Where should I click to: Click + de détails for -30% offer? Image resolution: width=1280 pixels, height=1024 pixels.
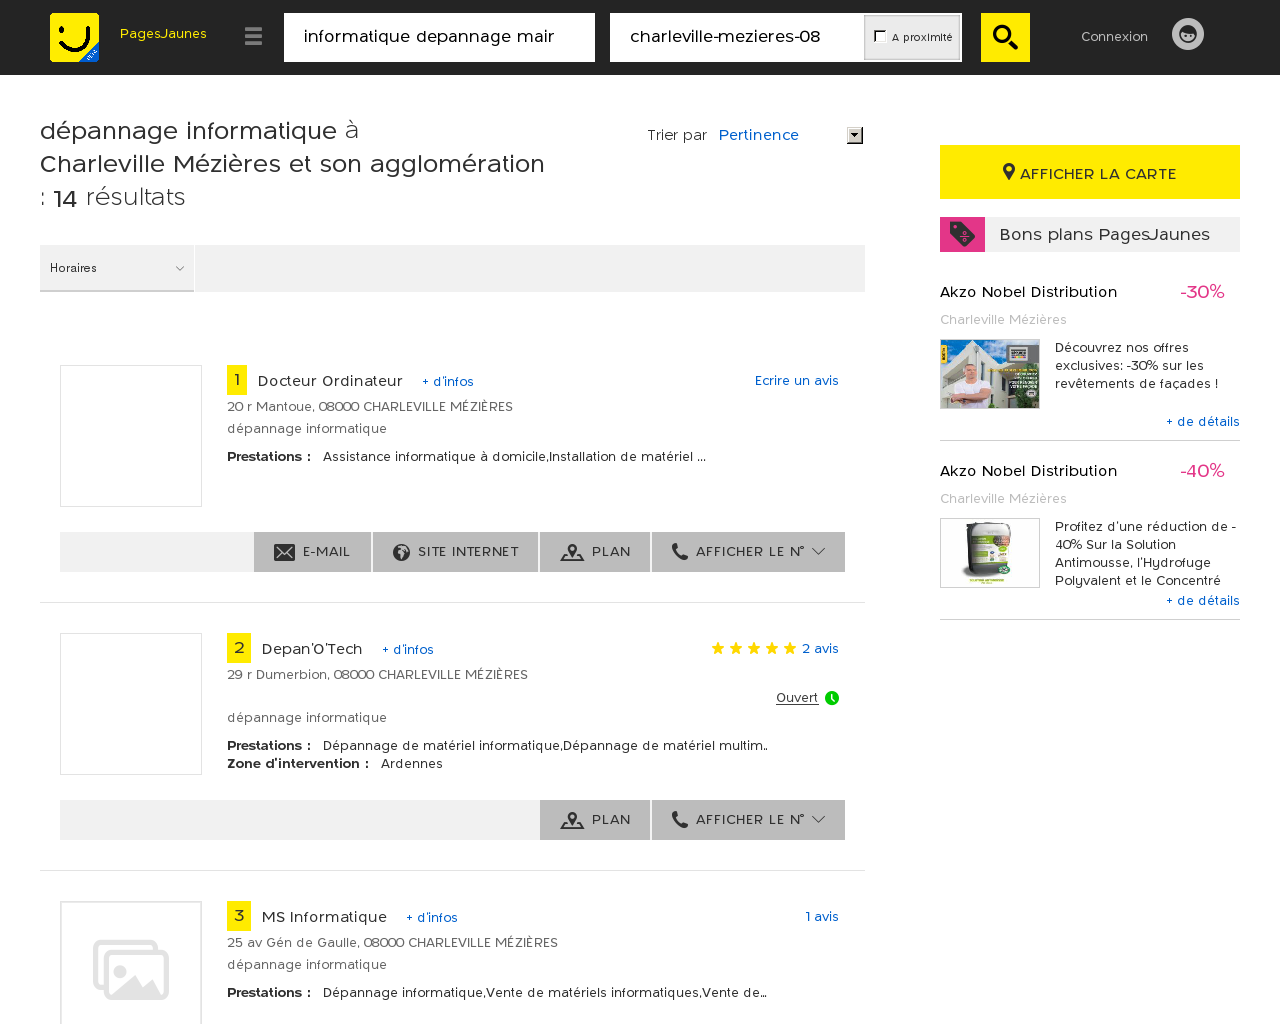[1203, 422]
